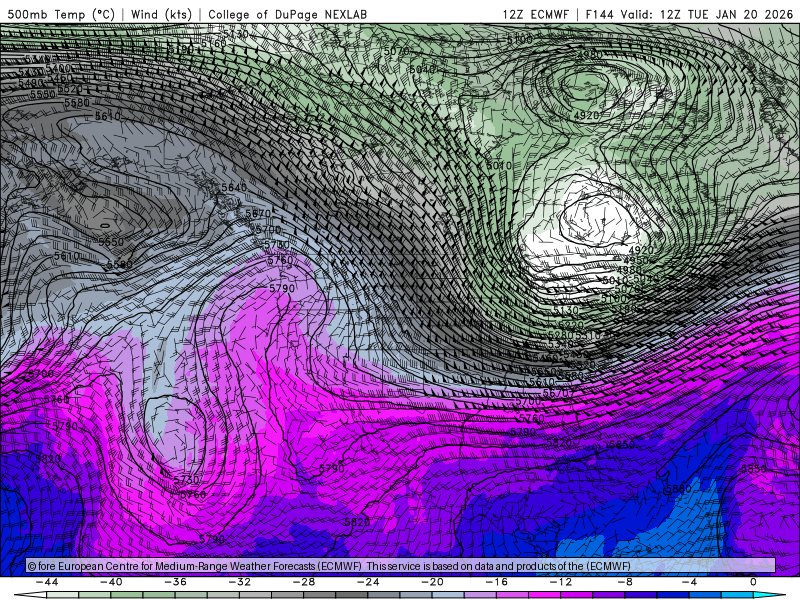The height and width of the screenshot is (600, 800).
Task: Click the "12Z TUE JAN 20 2026" valid time
Action: pos(727,14)
